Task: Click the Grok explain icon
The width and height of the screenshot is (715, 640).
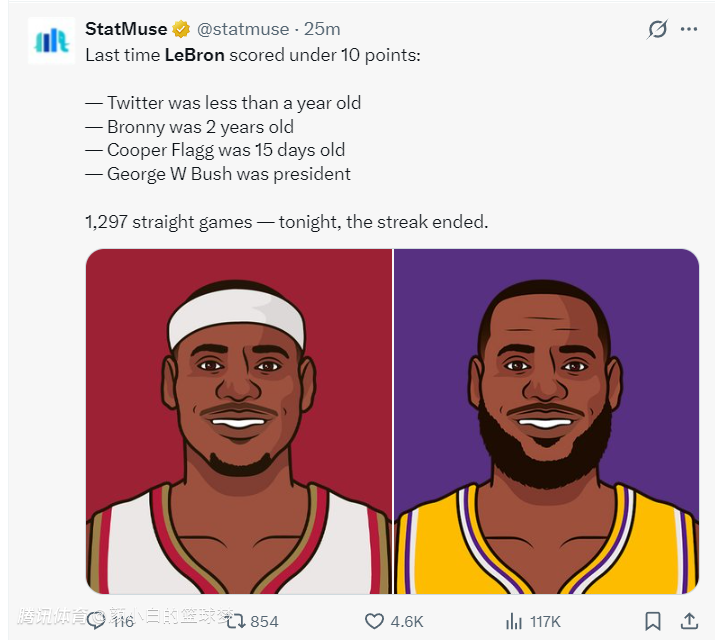Action: point(657,29)
